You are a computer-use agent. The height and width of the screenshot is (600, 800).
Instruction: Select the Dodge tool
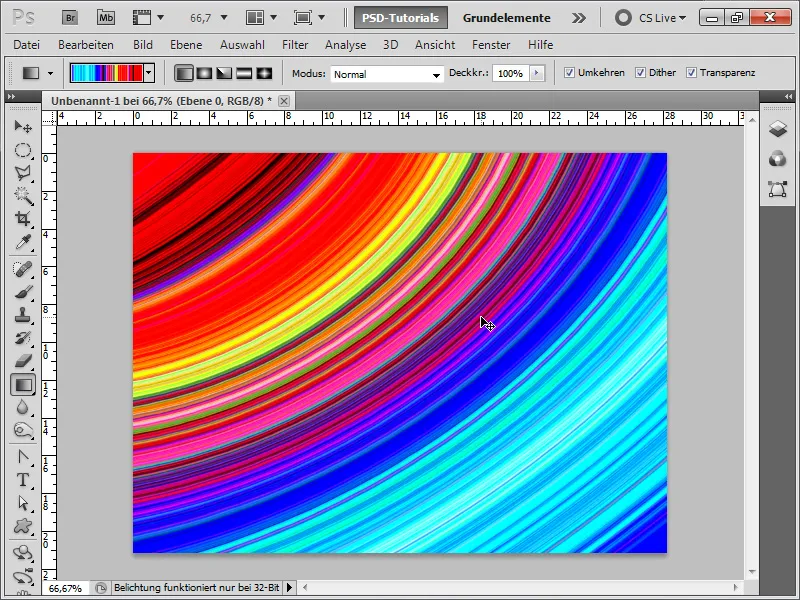point(22,431)
